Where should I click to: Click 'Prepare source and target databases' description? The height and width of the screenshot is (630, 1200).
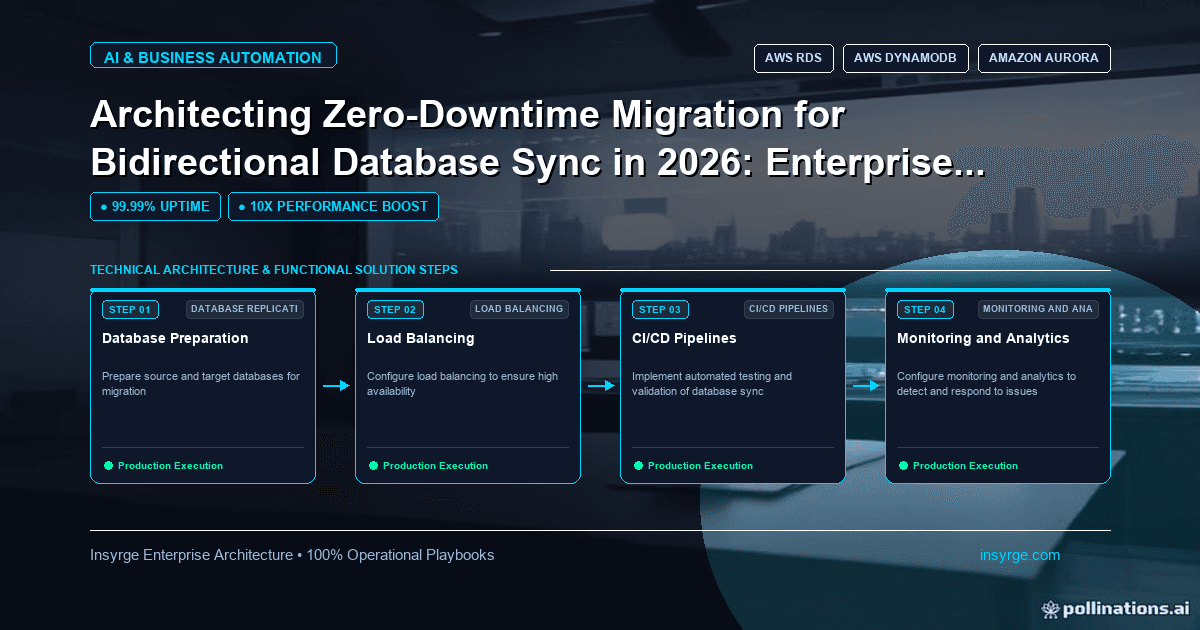201,384
